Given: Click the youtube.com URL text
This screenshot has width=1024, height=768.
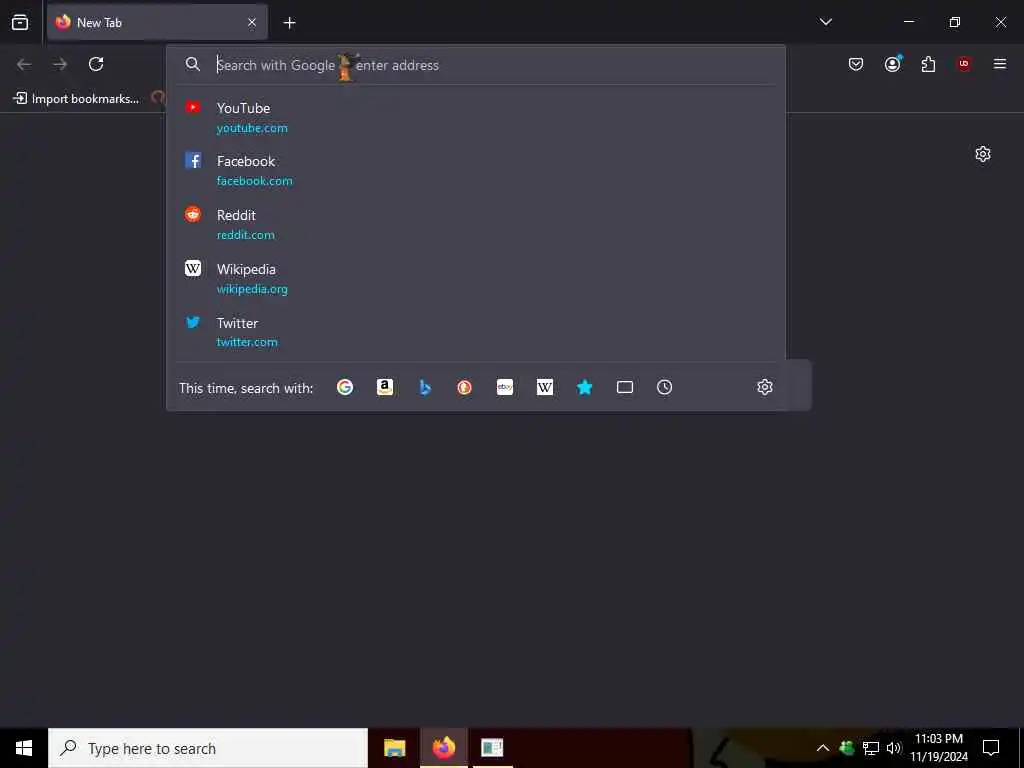Looking at the screenshot, I should (252, 128).
